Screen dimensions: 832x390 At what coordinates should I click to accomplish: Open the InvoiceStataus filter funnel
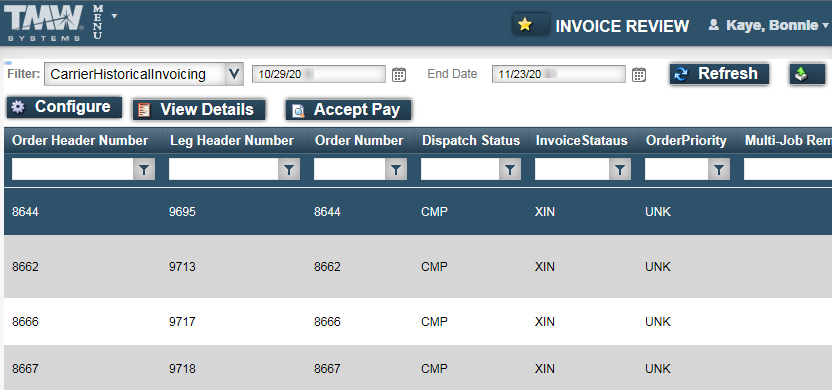click(620, 170)
